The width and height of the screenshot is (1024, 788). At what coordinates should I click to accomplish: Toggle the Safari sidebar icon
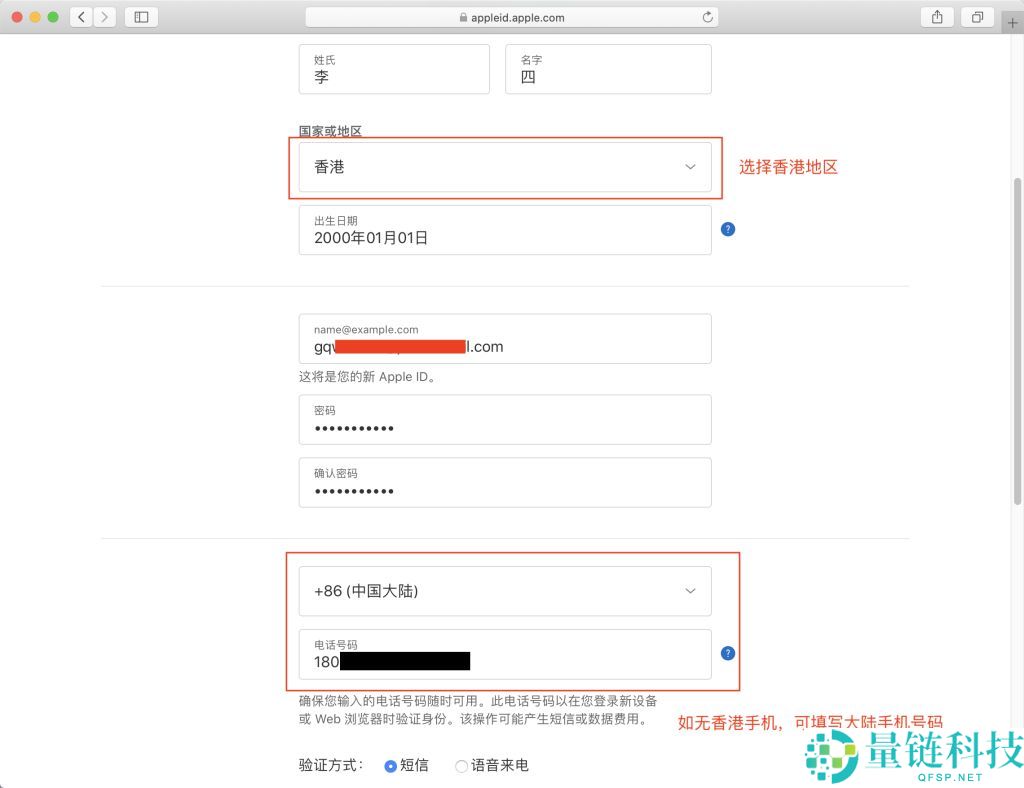[x=138, y=16]
